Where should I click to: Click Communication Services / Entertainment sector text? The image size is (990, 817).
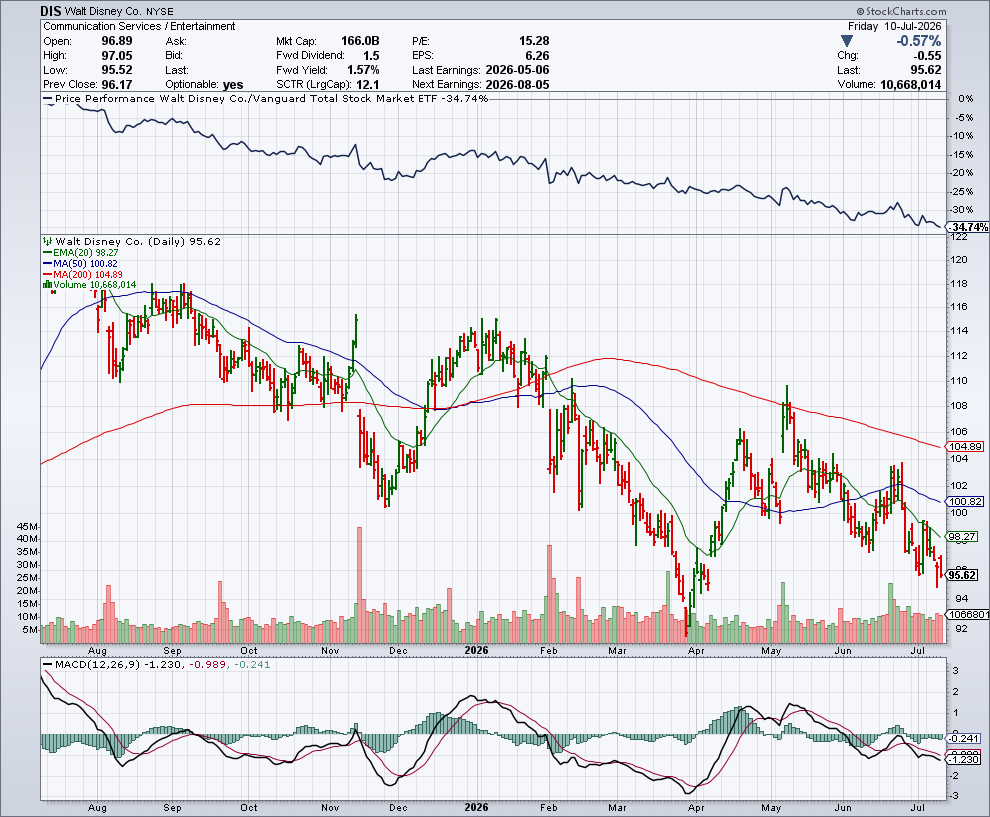tap(139, 26)
